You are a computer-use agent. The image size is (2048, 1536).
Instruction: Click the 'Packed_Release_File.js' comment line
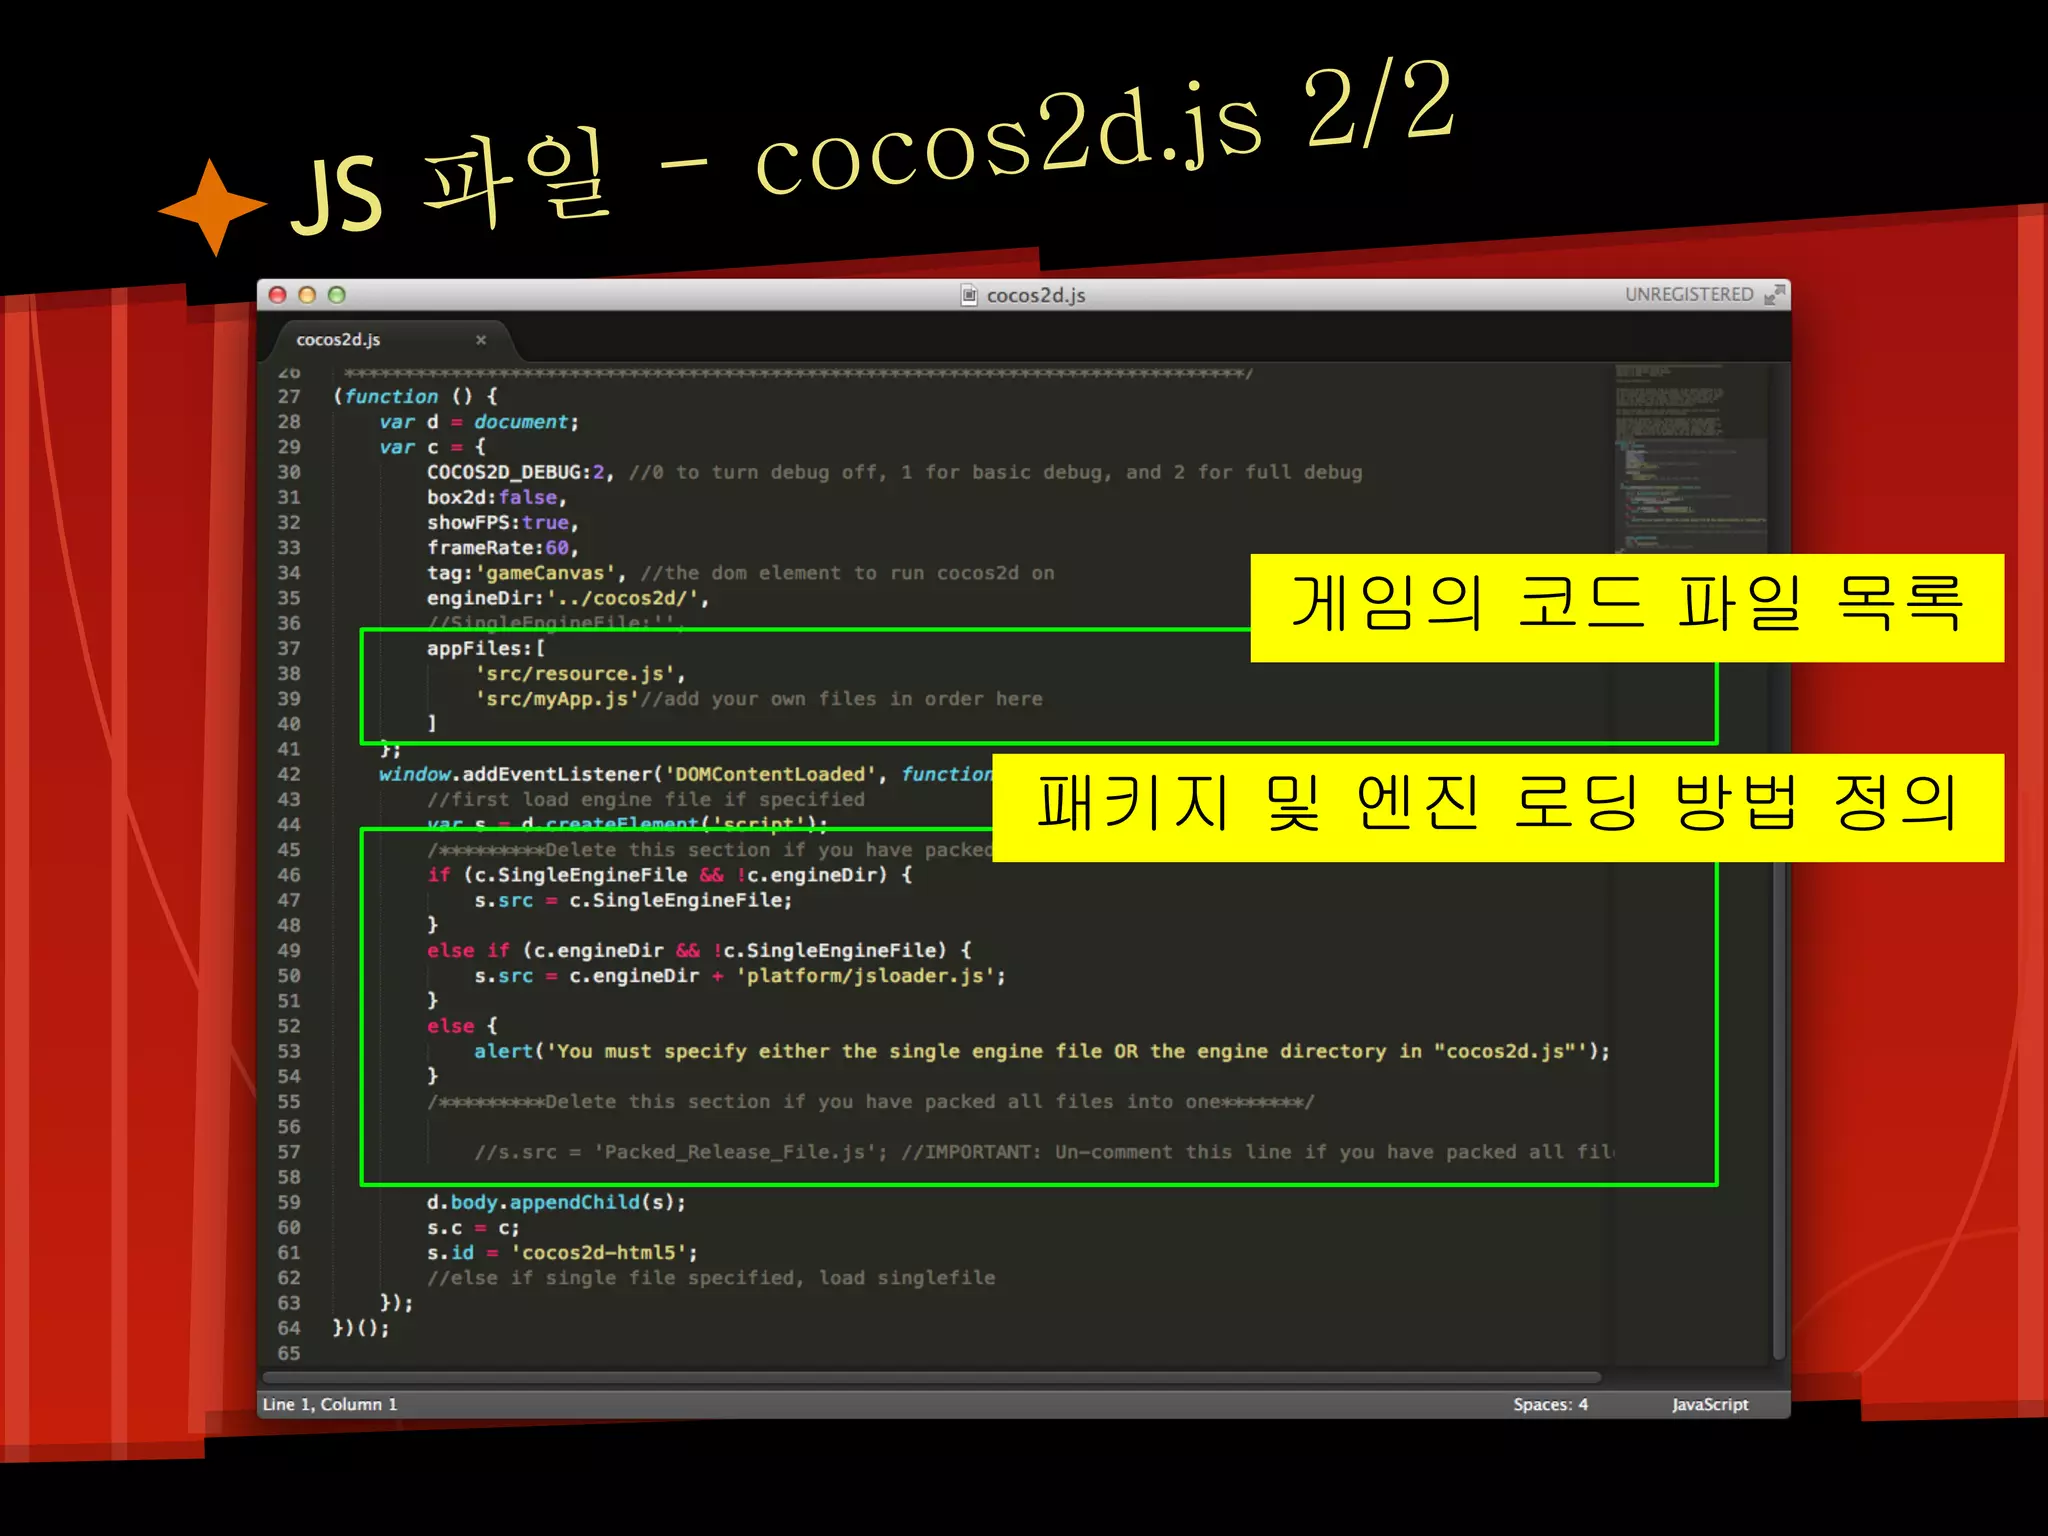pos(1044,1152)
